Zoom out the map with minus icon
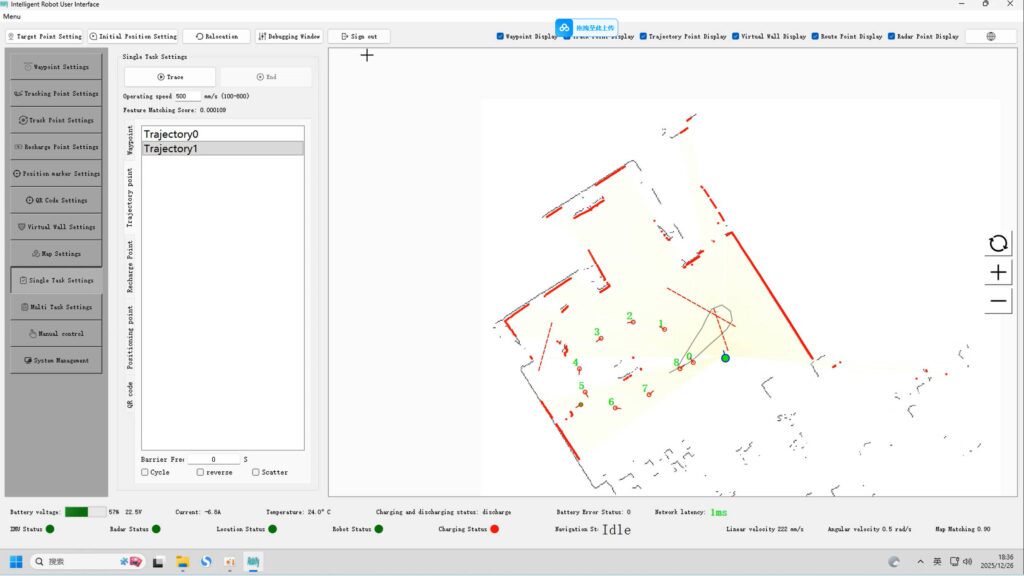 click(x=997, y=300)
